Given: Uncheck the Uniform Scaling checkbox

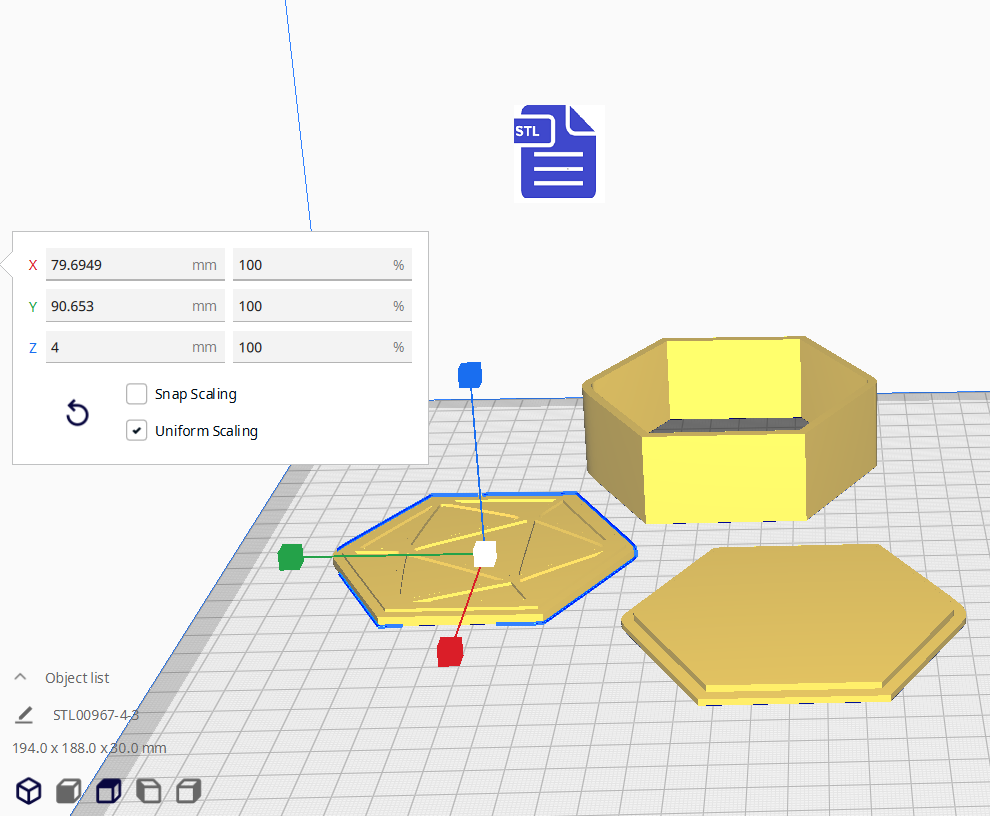Looking at the screenshot, I should [x=137, y=431].
